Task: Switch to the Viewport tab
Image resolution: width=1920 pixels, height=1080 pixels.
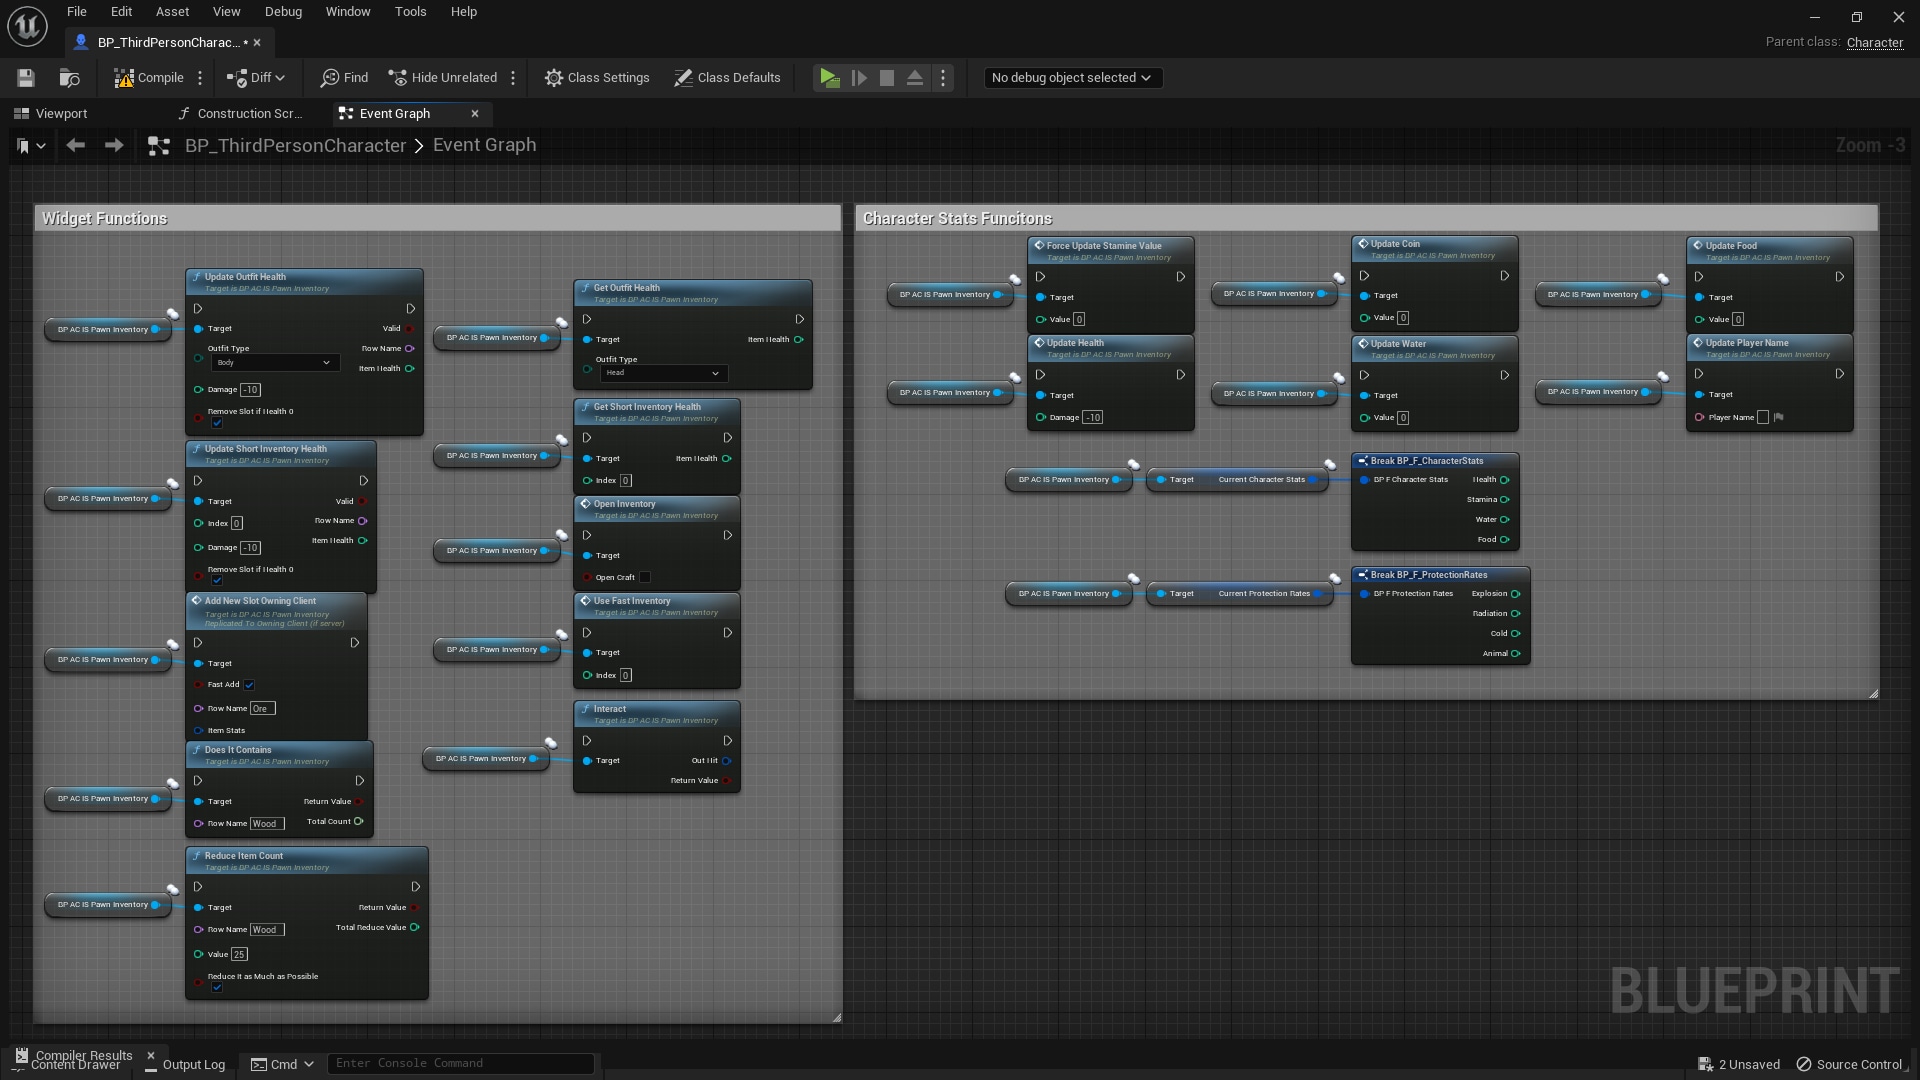Action: (x=50, y=113)
